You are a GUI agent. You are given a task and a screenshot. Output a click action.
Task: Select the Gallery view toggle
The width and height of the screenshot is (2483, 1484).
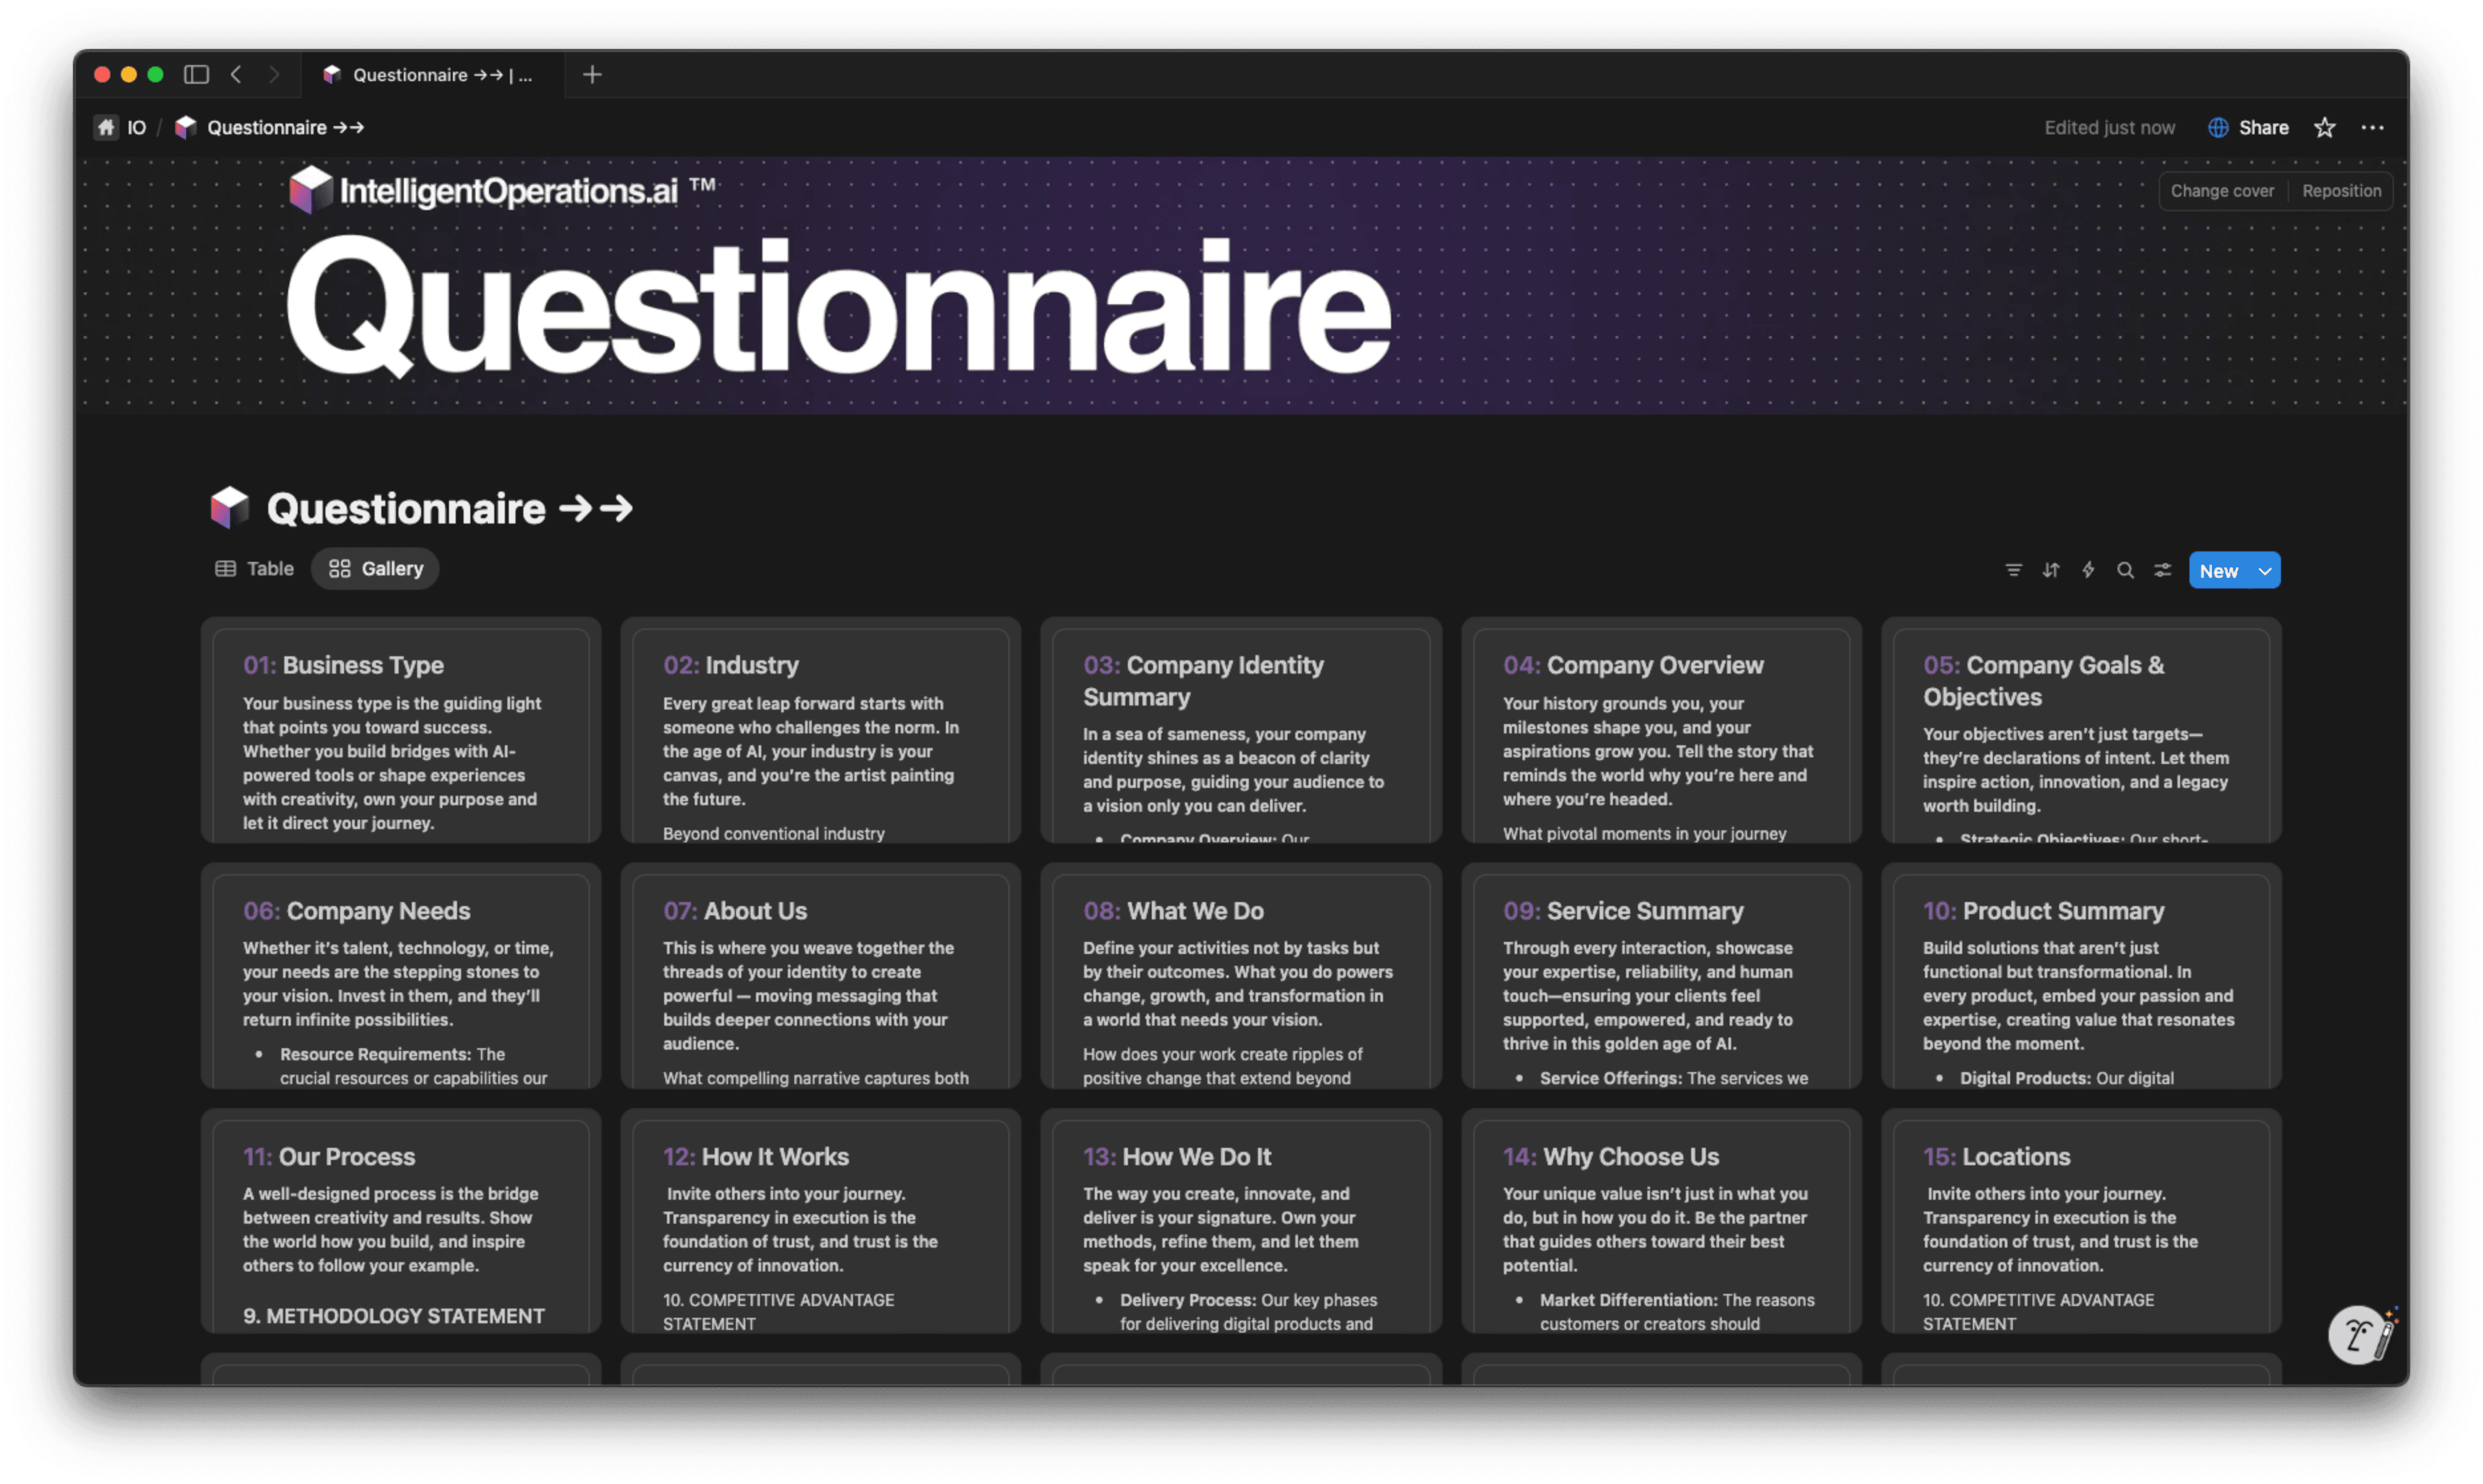pyautogui.click(x=375, y=568)
